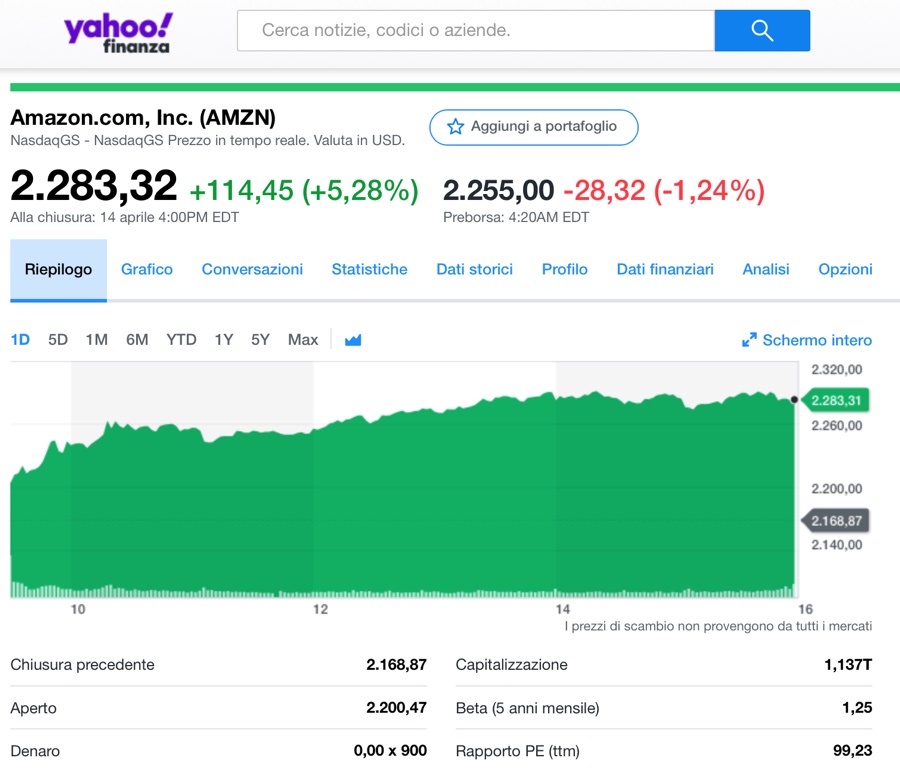
Task: Click the Capitalizzazione value 1,137T
Action: coord(848,665)
